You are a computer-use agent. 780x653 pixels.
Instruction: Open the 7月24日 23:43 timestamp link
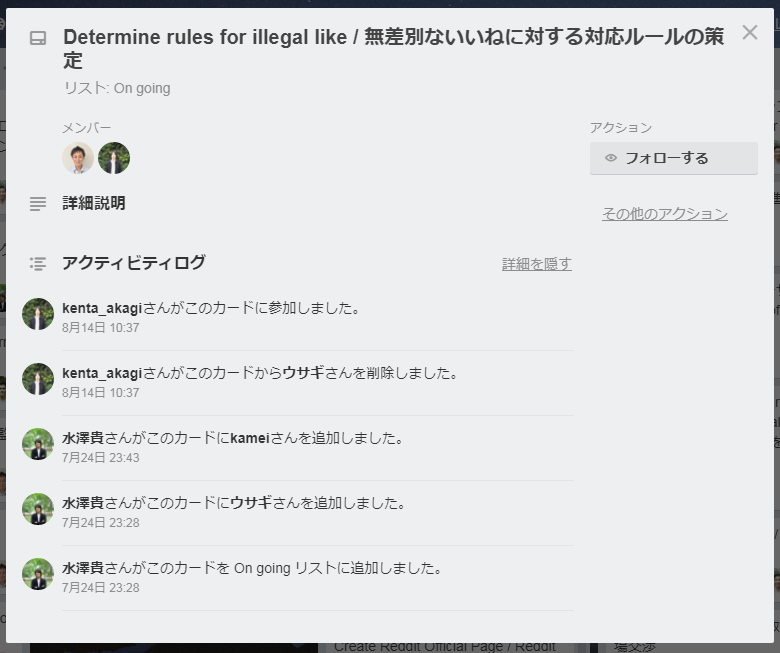[100, 457]
